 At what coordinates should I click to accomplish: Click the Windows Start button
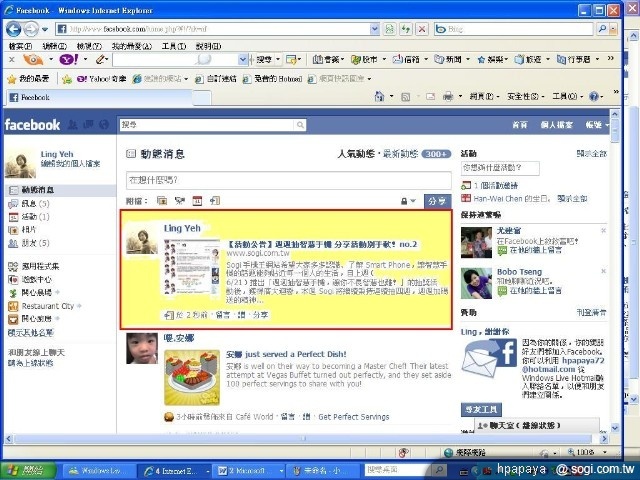coord(28,471)
